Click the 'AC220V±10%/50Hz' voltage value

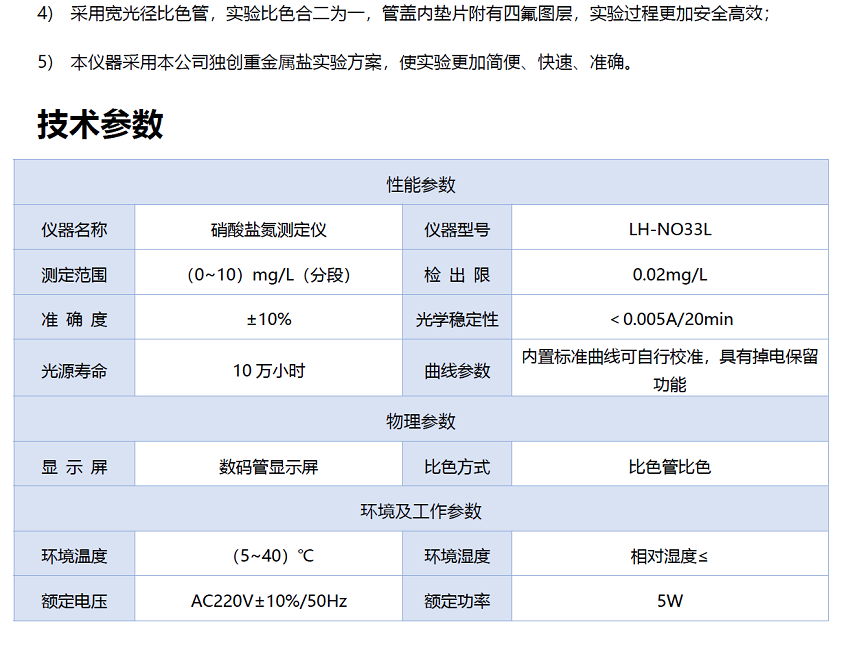click(x=269, y=601)
